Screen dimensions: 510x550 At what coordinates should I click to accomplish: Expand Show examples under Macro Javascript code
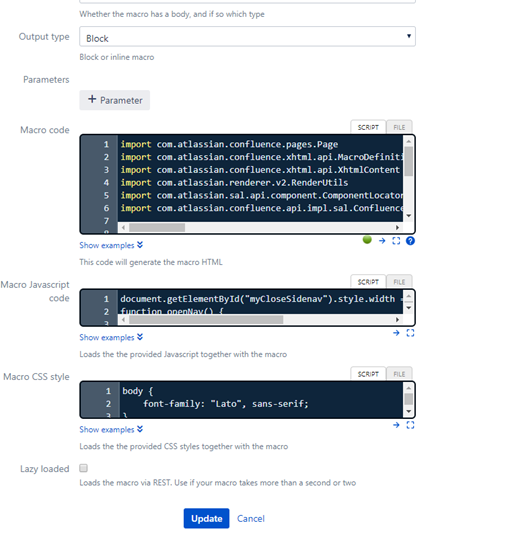click(111, 337)
